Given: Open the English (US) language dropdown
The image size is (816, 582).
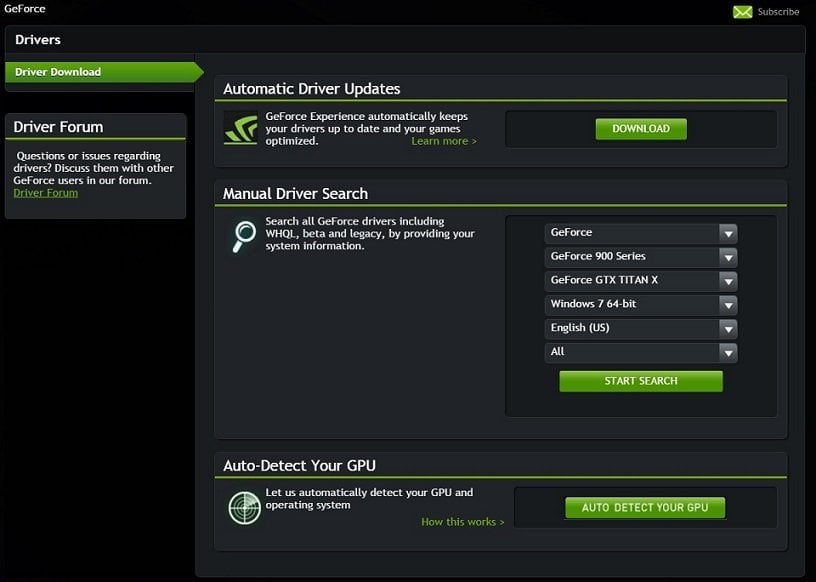Looking at the screenshot, I should (x=641, y=328).
